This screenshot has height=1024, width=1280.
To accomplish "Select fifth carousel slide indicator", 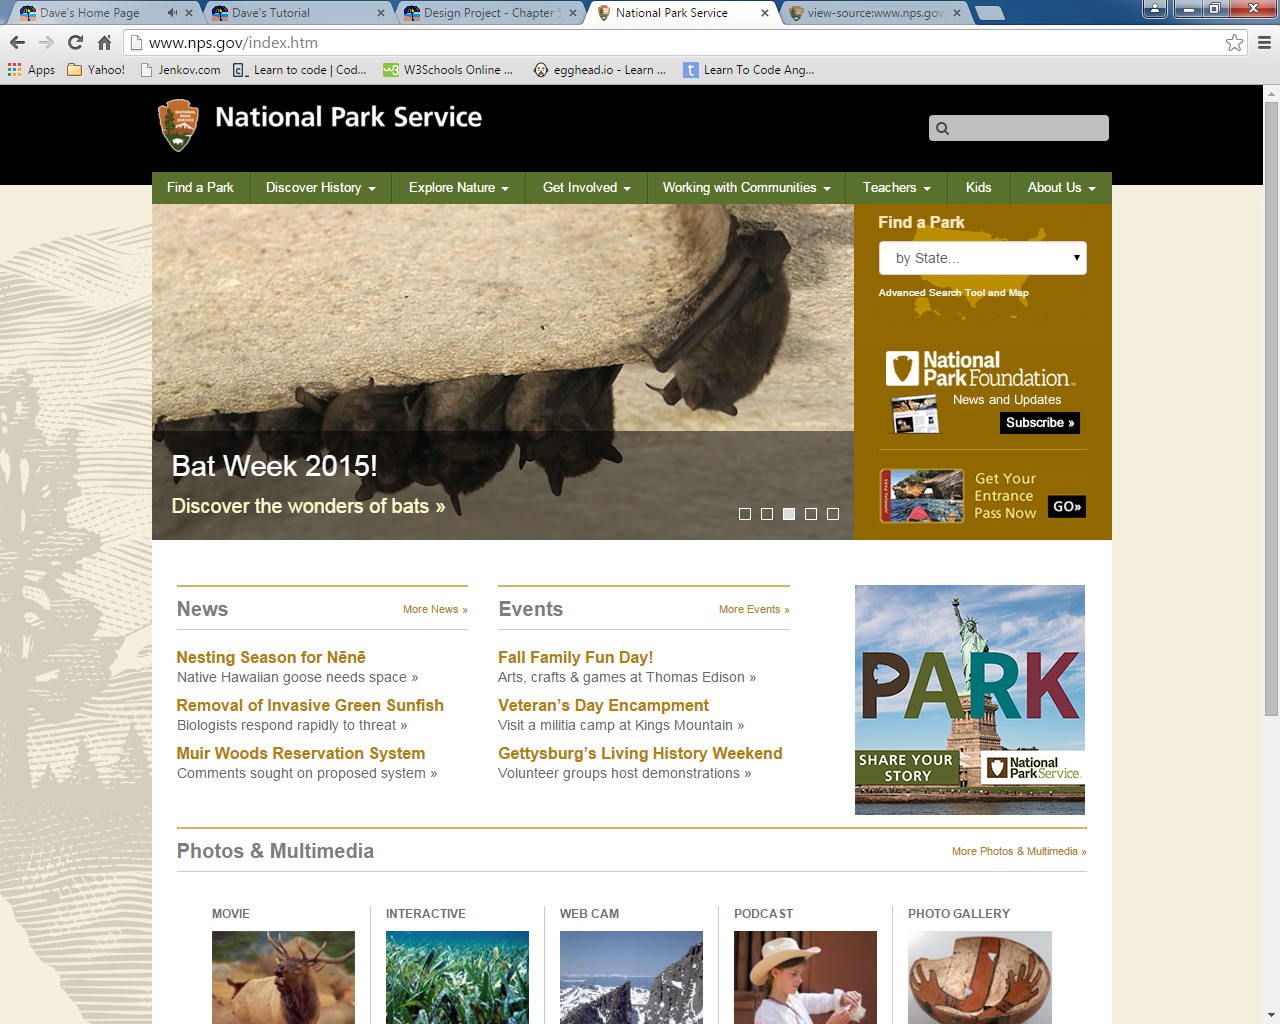I will point(832,514).
